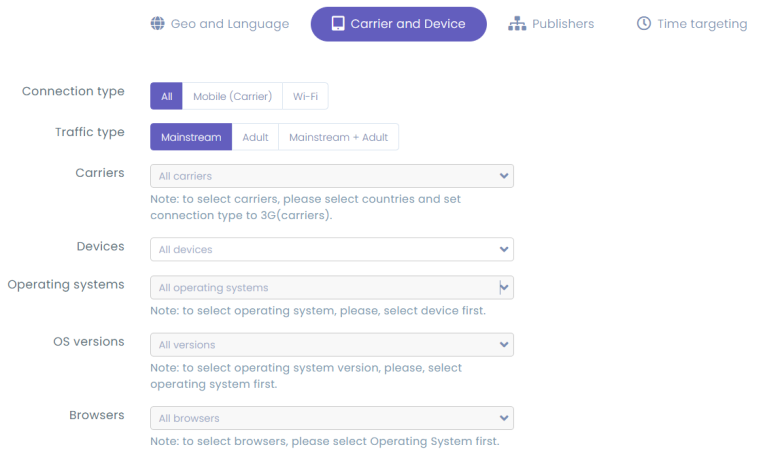The image size is (765, 462).
Task: Select All connection type
Action: pyautogui.click(x=166, y=96)
